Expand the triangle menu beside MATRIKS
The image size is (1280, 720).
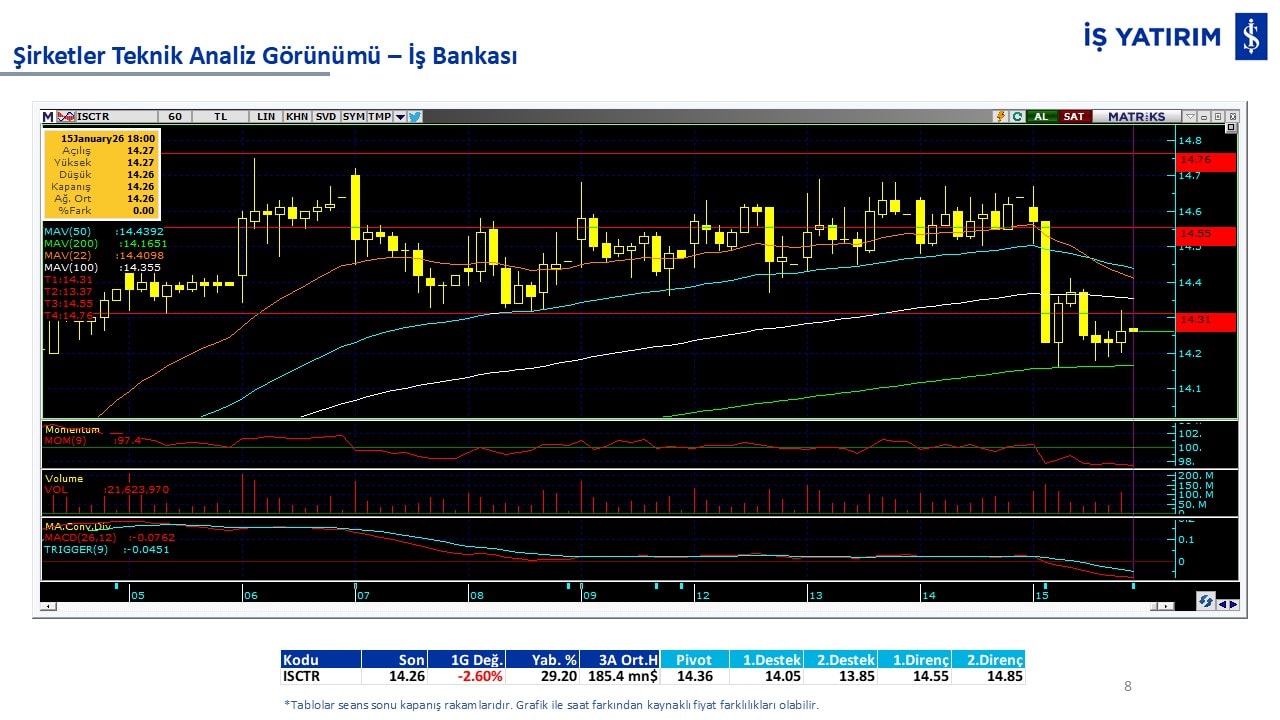pos(1190,116)
